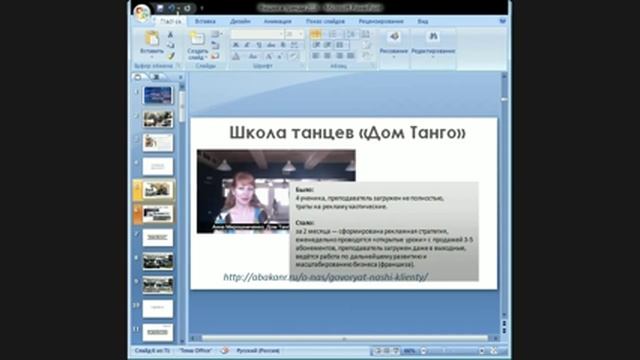Toggle Italic (К) formatting
Image resolution: width=640 pixels, height=360 pixels.
[x=247, y=45]
